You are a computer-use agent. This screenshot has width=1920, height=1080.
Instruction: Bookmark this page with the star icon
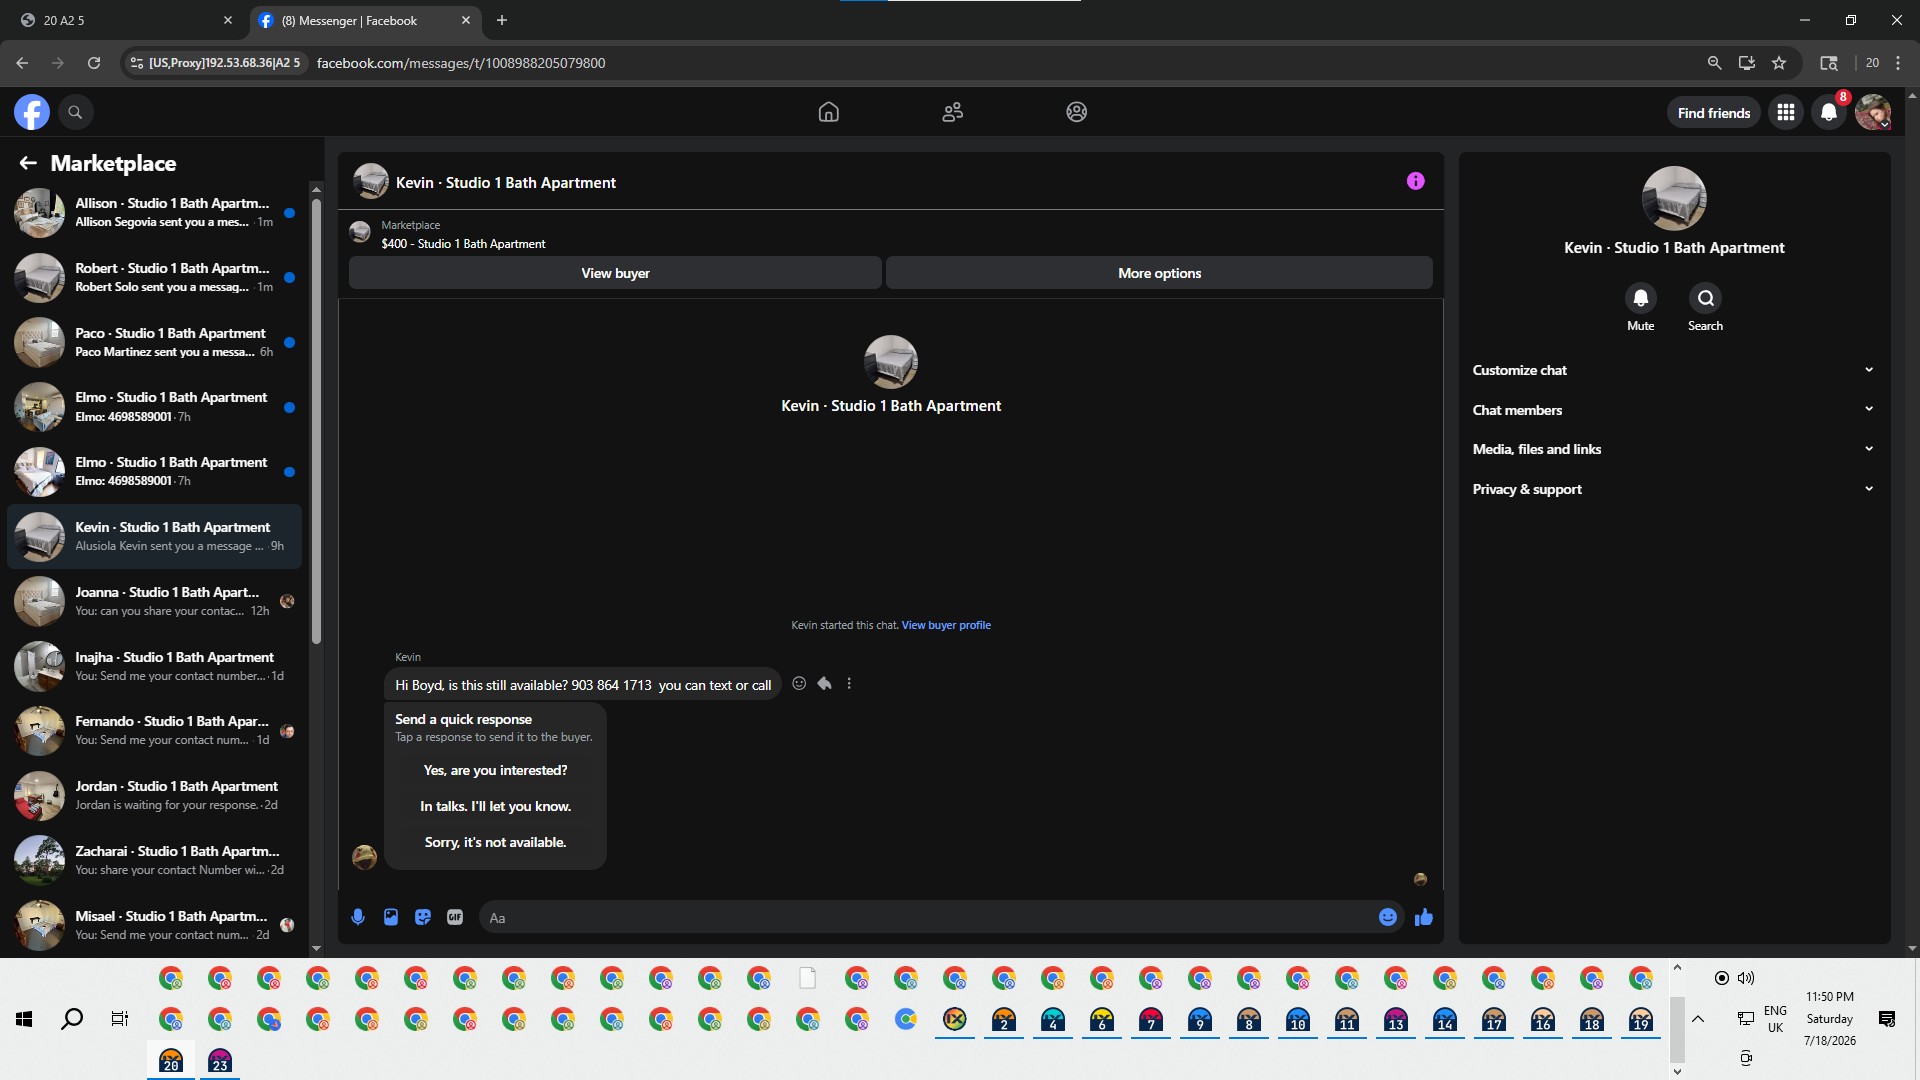pos(1779,63)
